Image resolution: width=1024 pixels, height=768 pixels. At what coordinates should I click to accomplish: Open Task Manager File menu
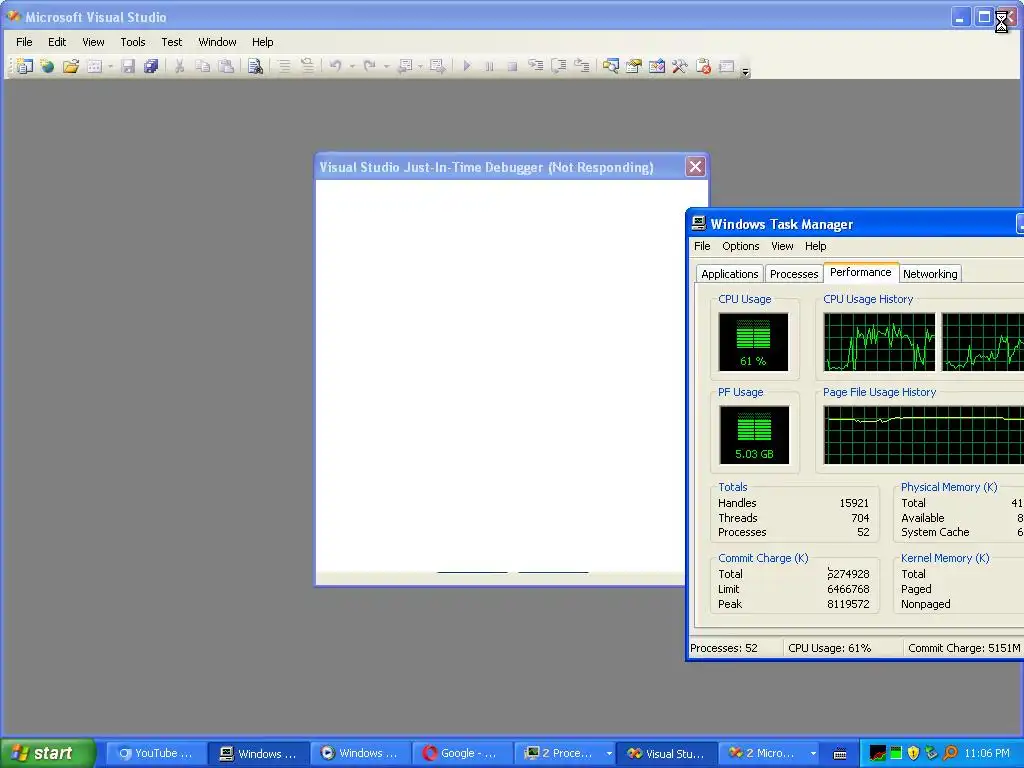coord(702,246)
